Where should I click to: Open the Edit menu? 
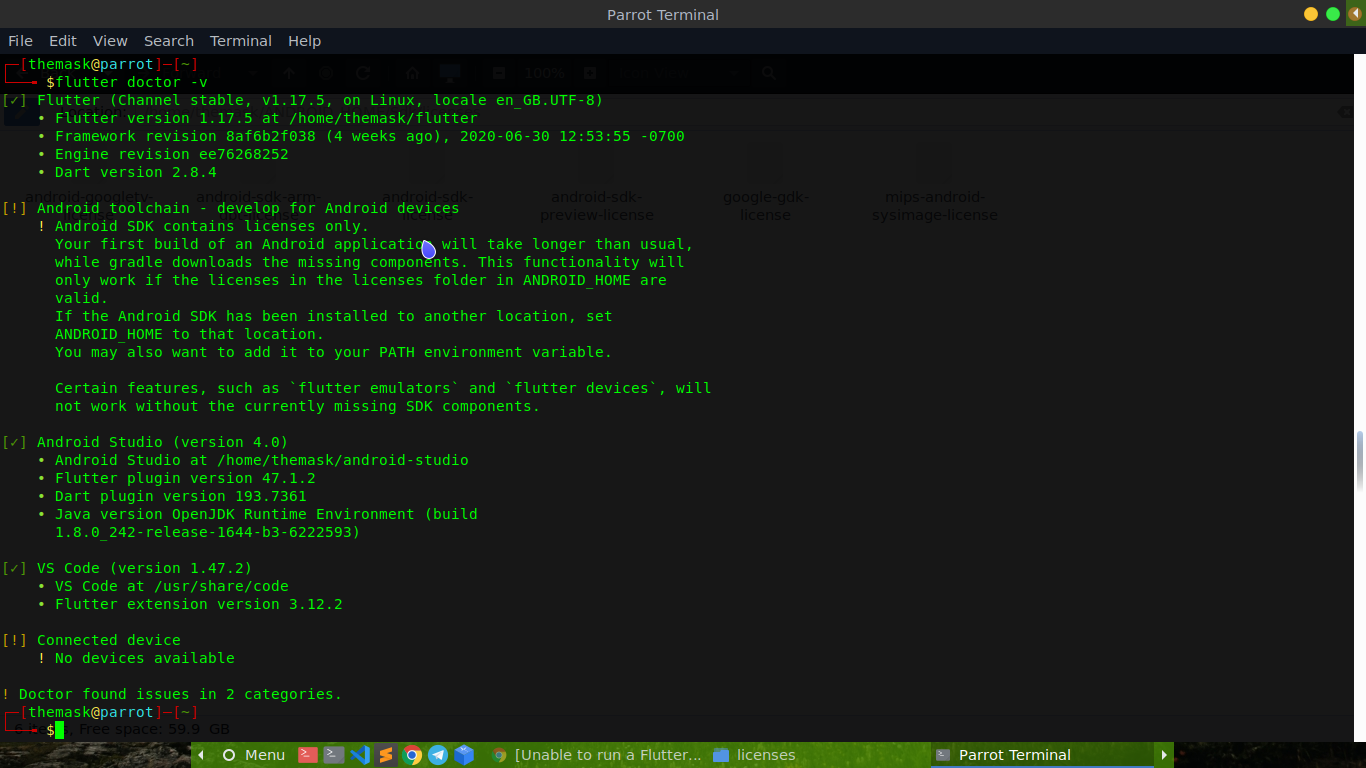(63, 41)
